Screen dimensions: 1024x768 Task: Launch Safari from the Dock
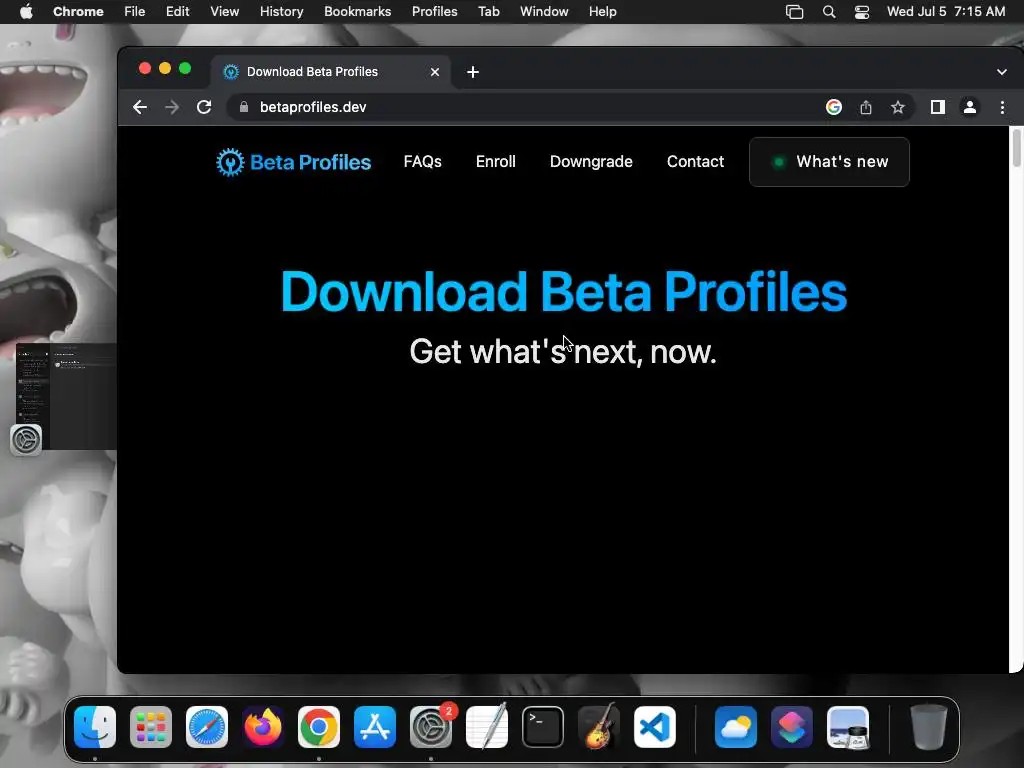point(207,727)
